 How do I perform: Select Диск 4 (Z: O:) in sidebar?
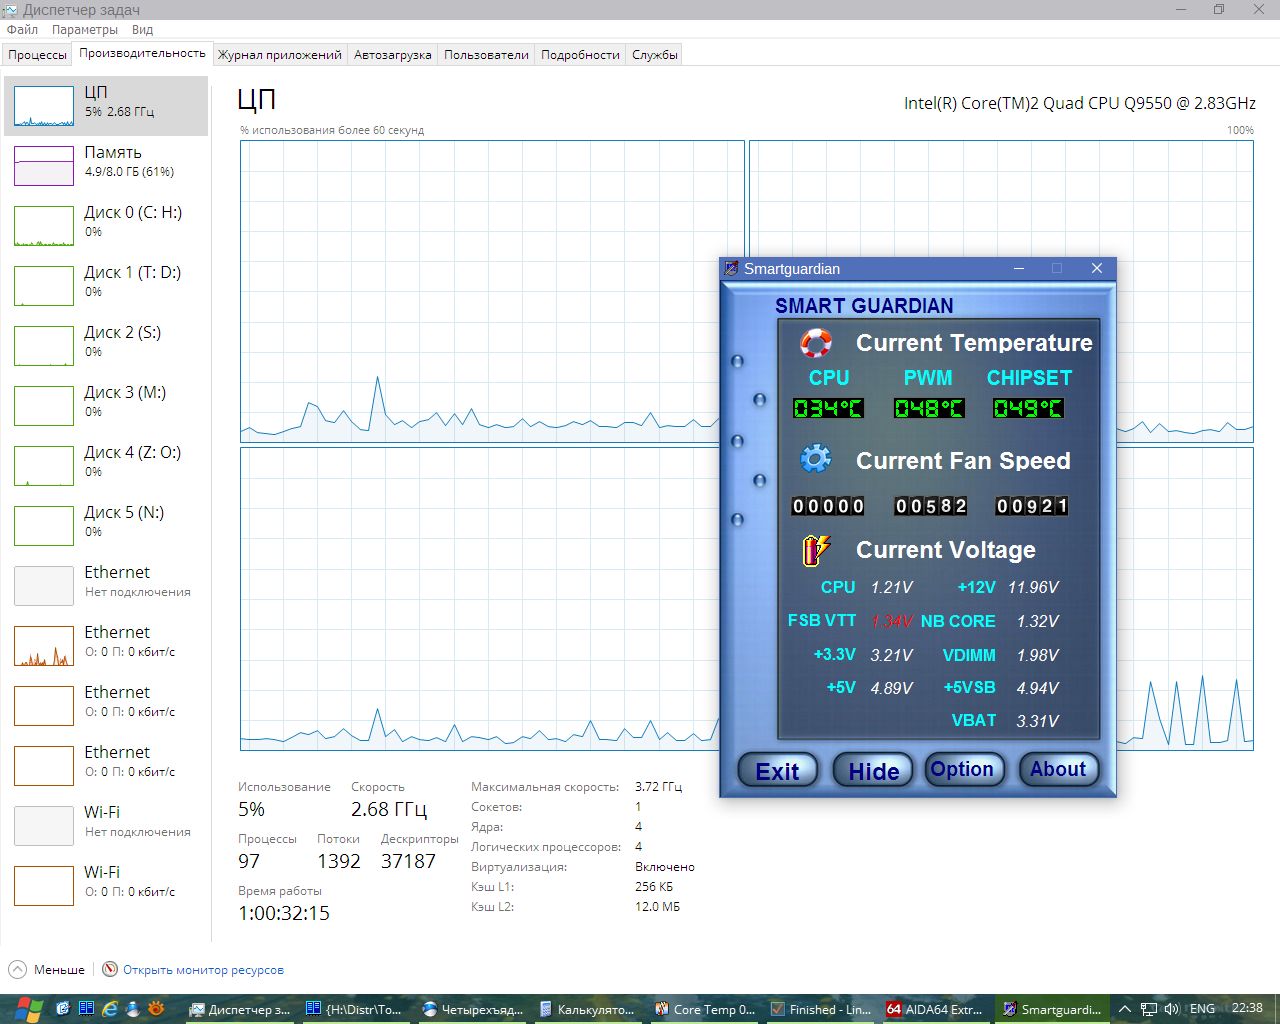106,466
